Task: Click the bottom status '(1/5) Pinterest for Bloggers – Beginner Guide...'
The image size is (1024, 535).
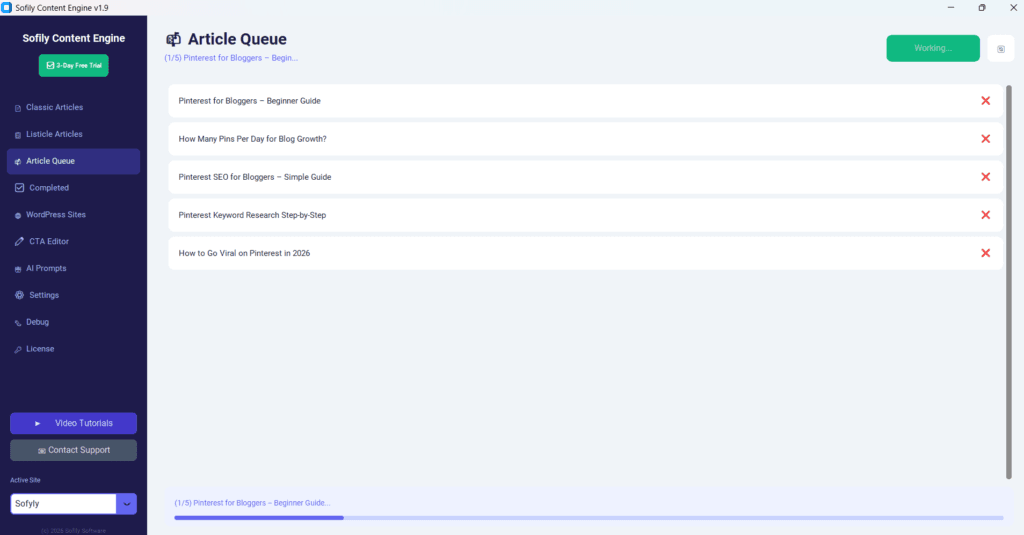Action: click(x=252, y=503)
